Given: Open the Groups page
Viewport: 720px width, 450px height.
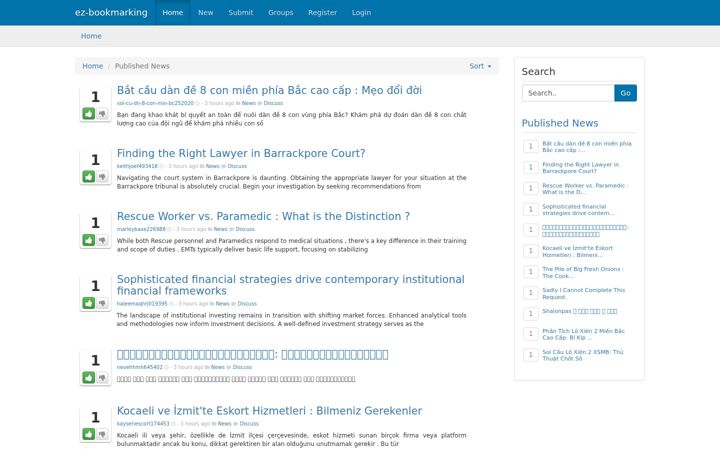Looking at the screenshot, I should click(281, 12).
